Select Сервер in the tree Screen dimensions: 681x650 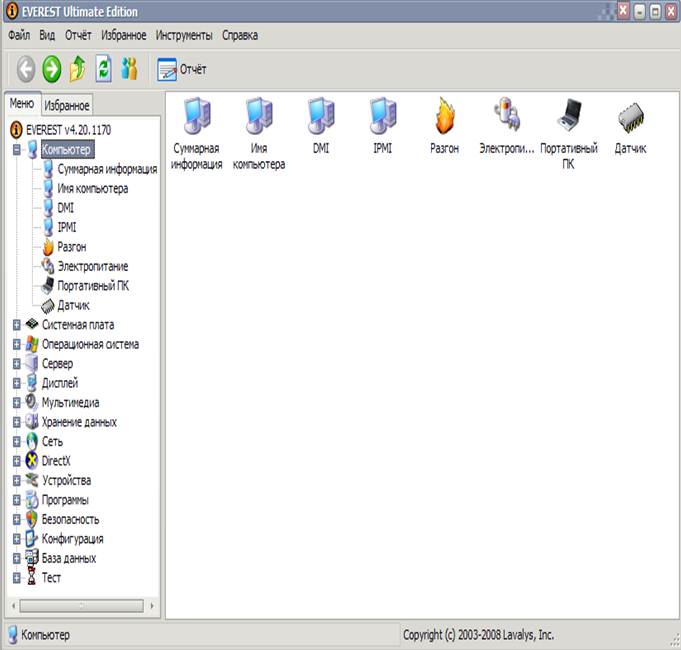pyautogui.click(x=57, y=363)
